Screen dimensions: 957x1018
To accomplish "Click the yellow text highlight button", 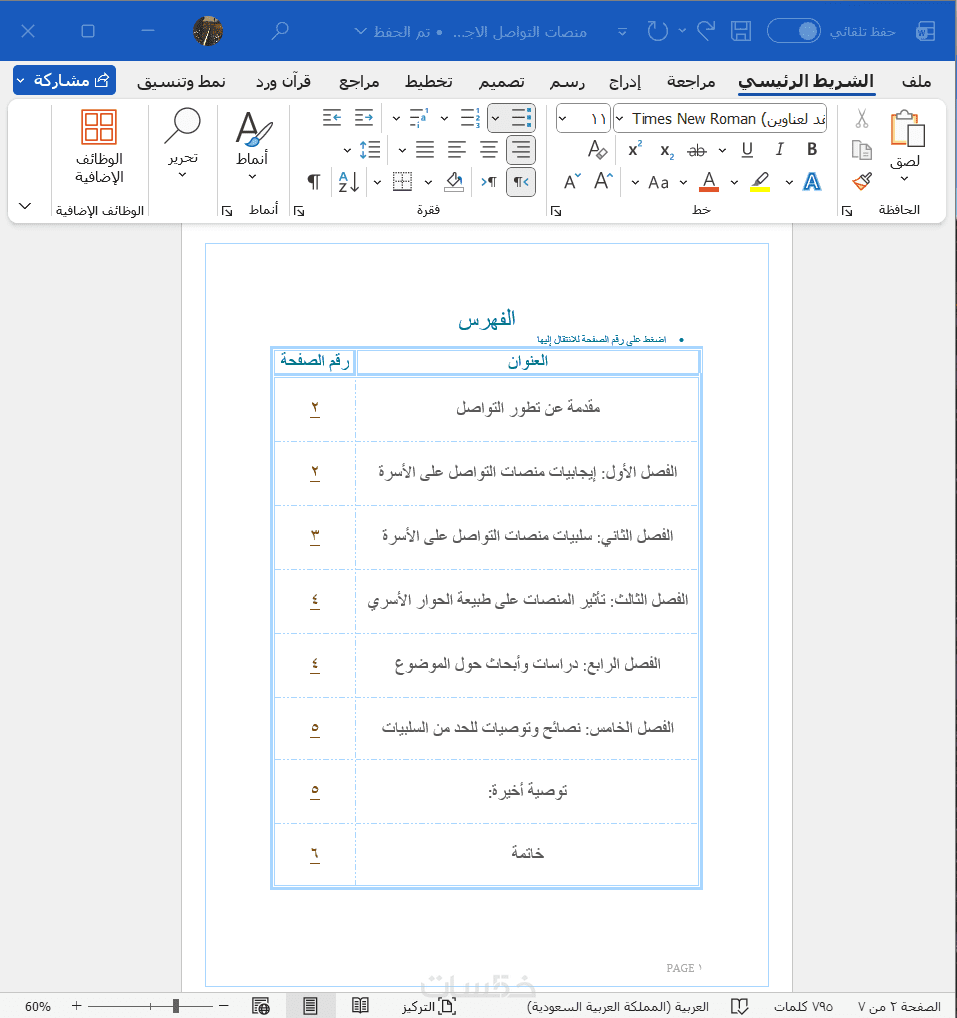I will point(760,182).
